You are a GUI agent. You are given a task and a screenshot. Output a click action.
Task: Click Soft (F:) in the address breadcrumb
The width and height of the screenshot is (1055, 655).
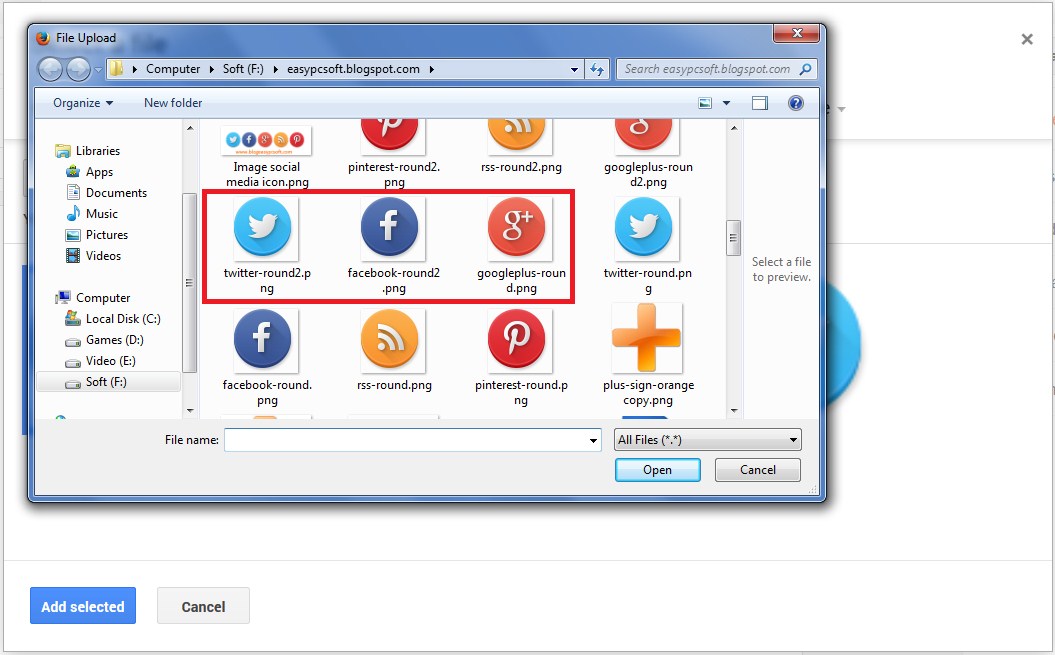pyautogui.click(x=243, y=69)
